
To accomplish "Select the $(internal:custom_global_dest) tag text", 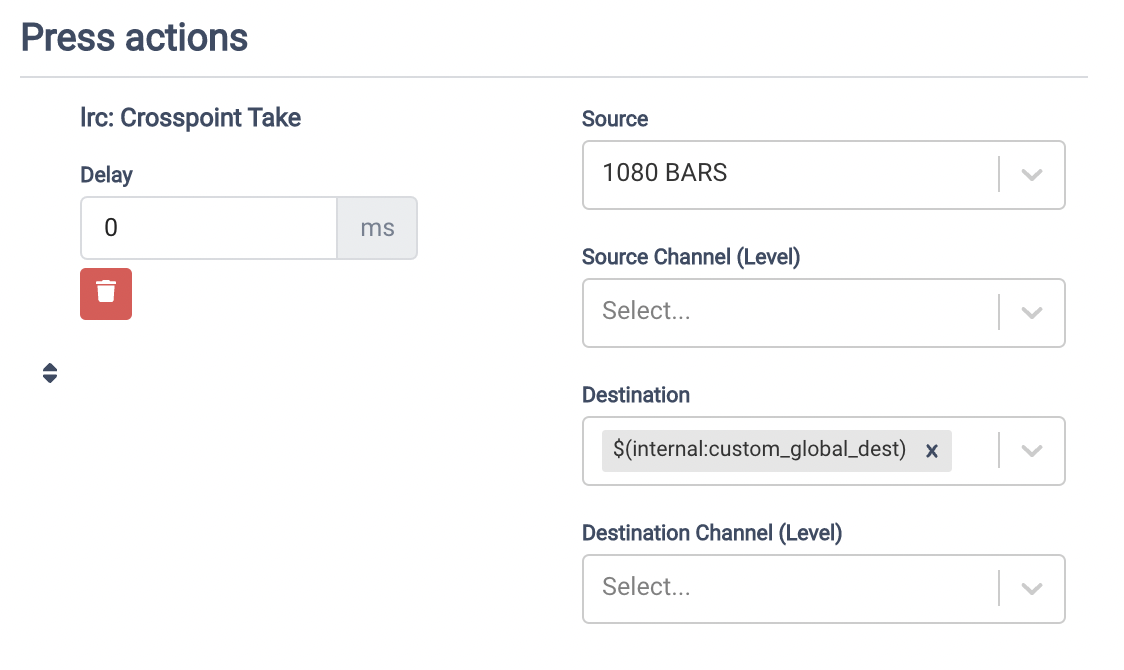I will 759,450.
